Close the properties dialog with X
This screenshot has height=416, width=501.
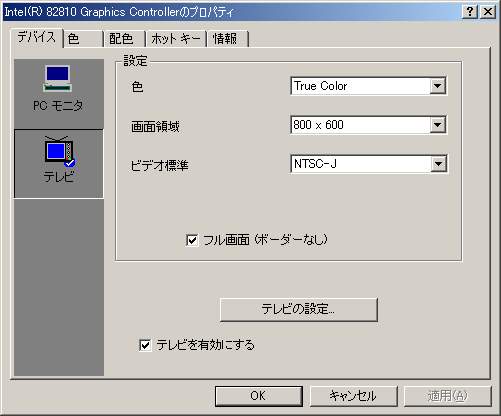(x=488, y=12)
